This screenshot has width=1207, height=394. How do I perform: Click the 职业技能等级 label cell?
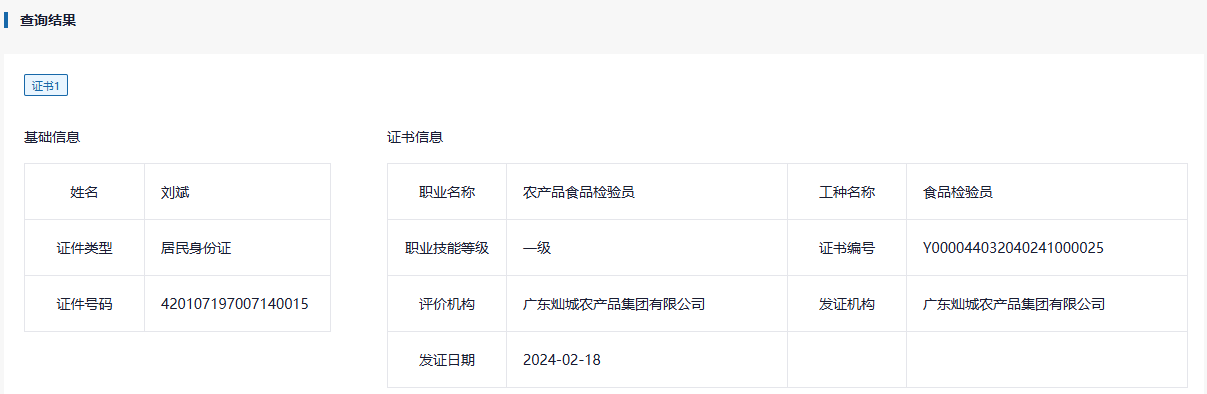point(447,248)
